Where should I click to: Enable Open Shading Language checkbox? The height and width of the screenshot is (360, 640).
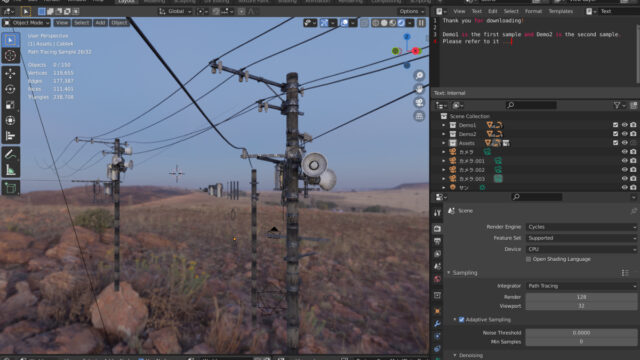(x=529, y=259)
